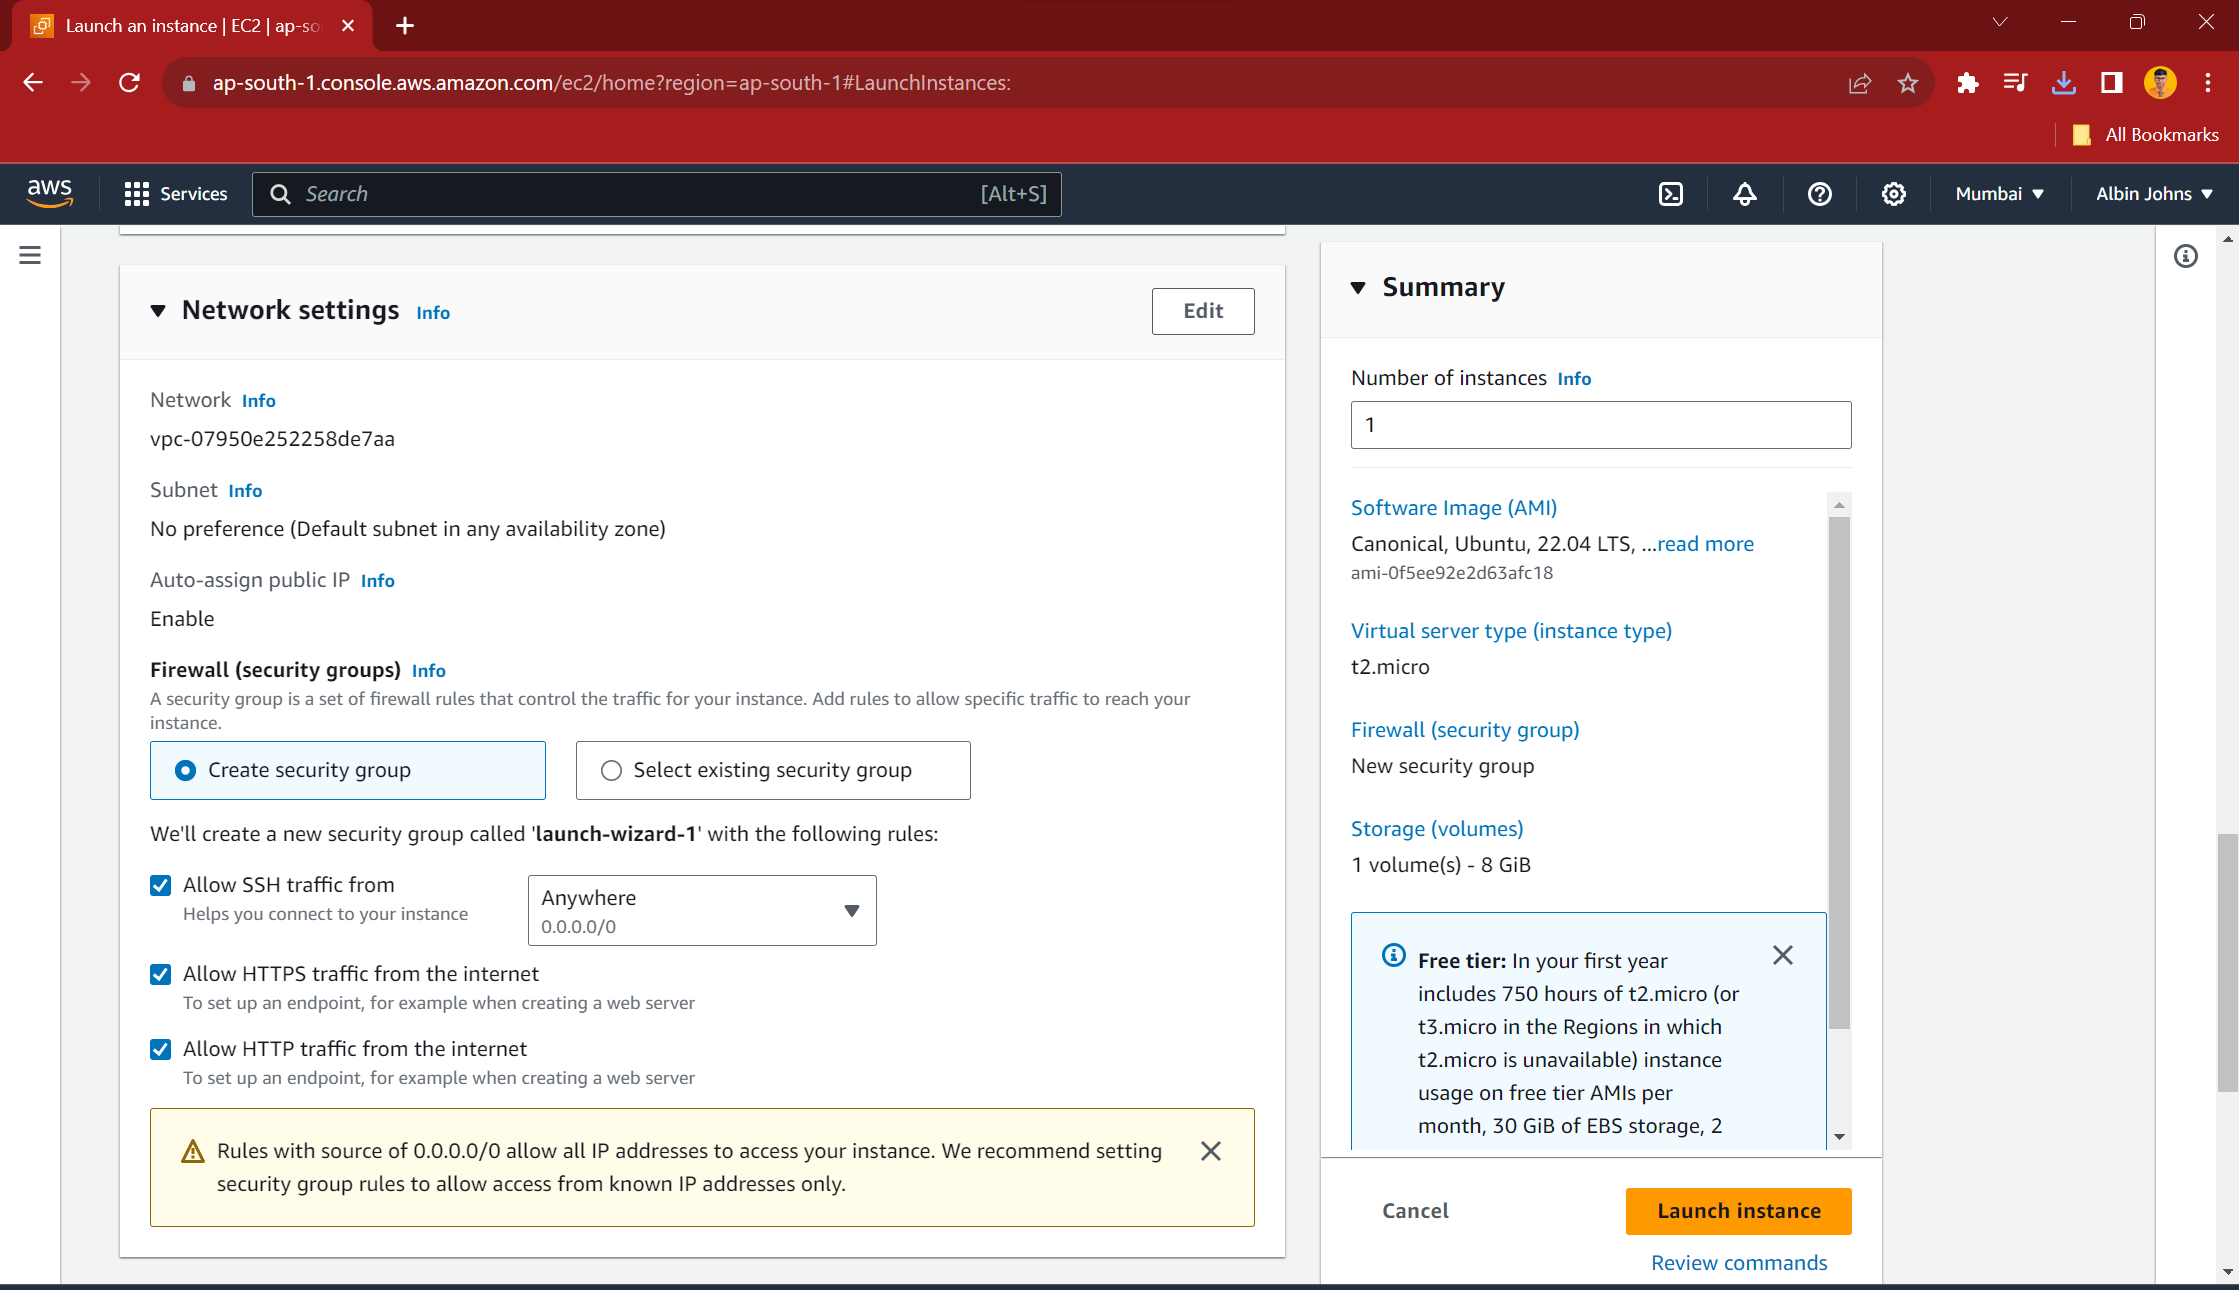Open the Anywhere SSH source dropdown
Image resolution: width=2239 pixels, height=1290 pixels.
[x=701, y=910]
